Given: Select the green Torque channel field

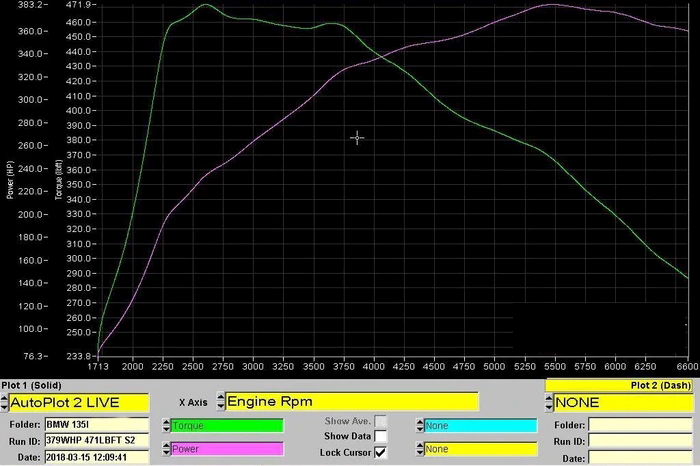Looking at the screenshot, I should pyautogui.click(x=227, y=426).
